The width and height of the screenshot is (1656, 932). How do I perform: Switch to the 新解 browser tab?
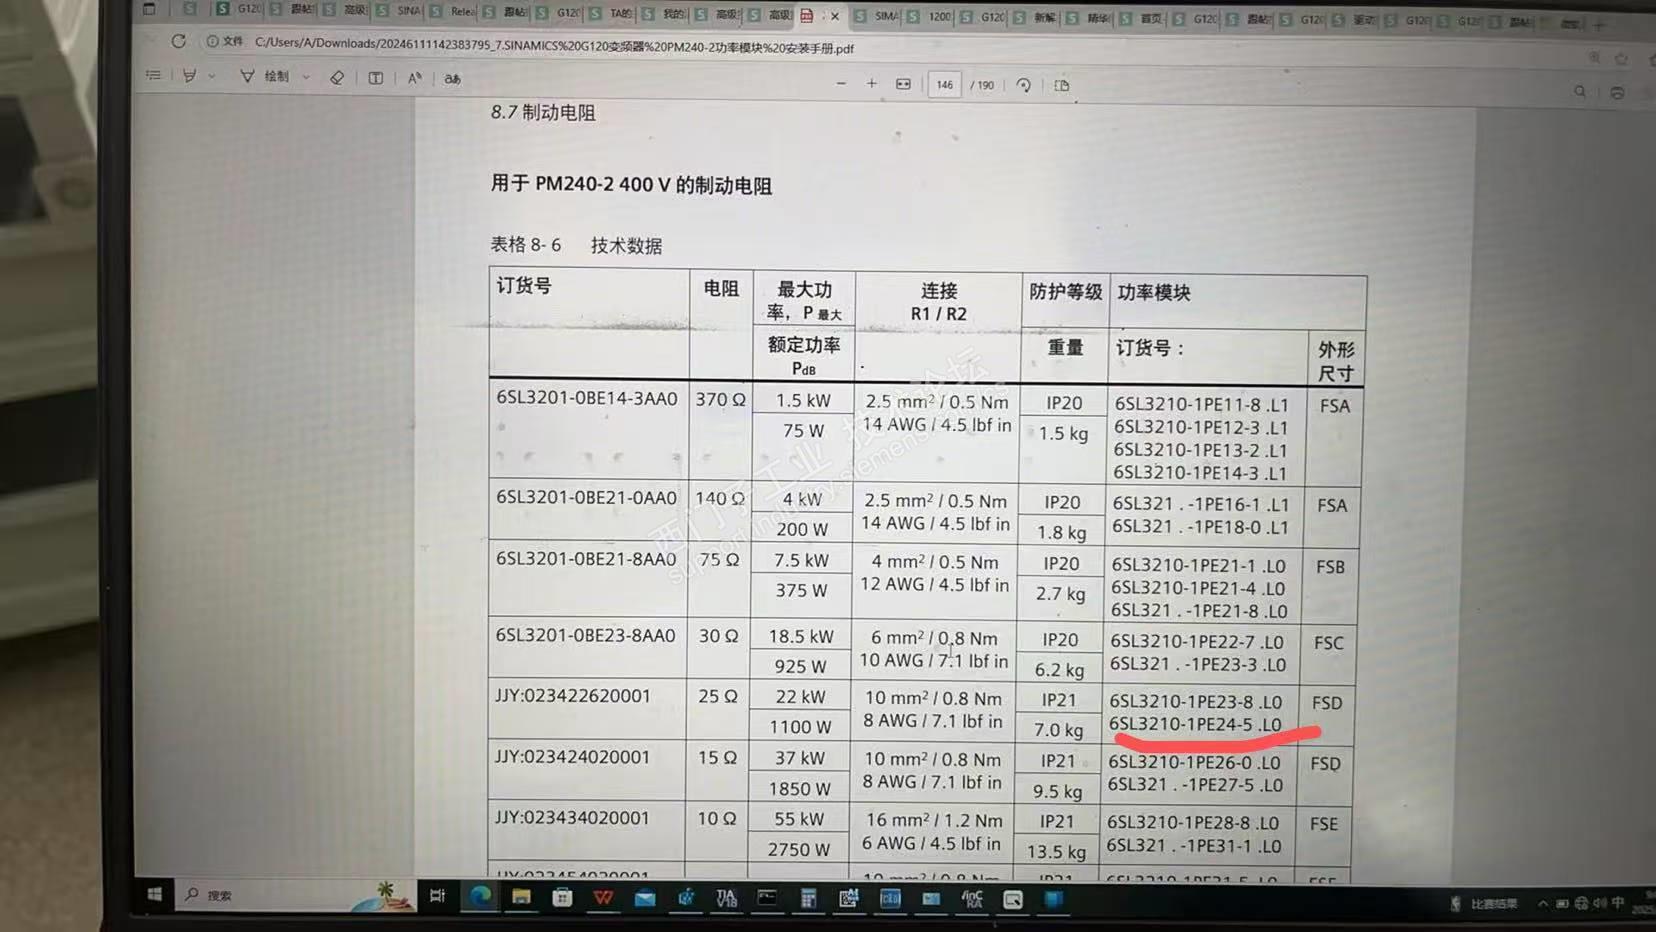click(x=1035, y=17)
